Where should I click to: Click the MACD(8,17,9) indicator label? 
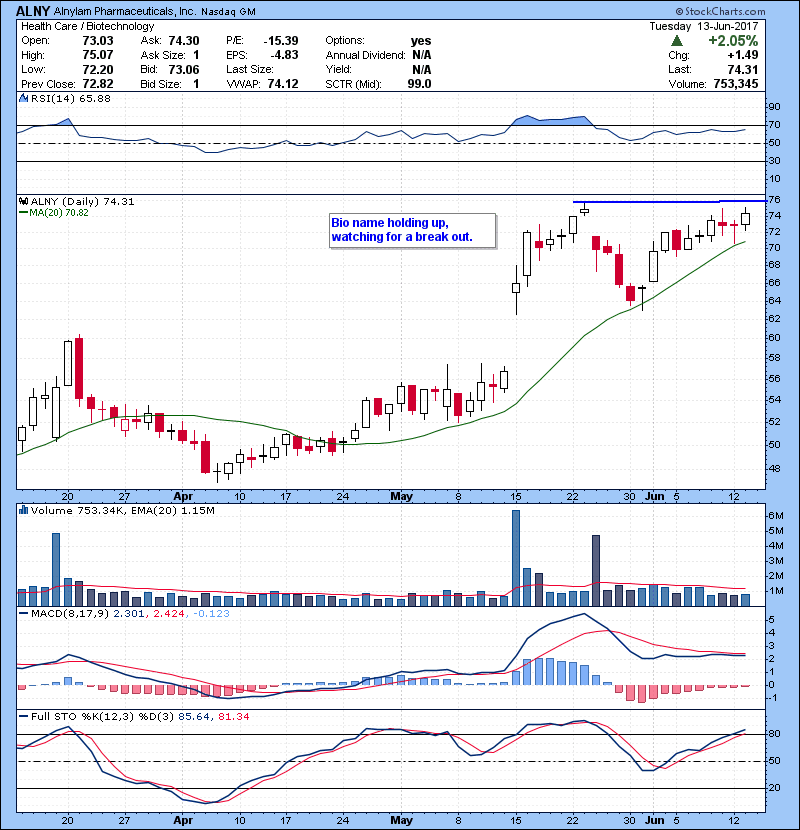[x=71, y=614]
